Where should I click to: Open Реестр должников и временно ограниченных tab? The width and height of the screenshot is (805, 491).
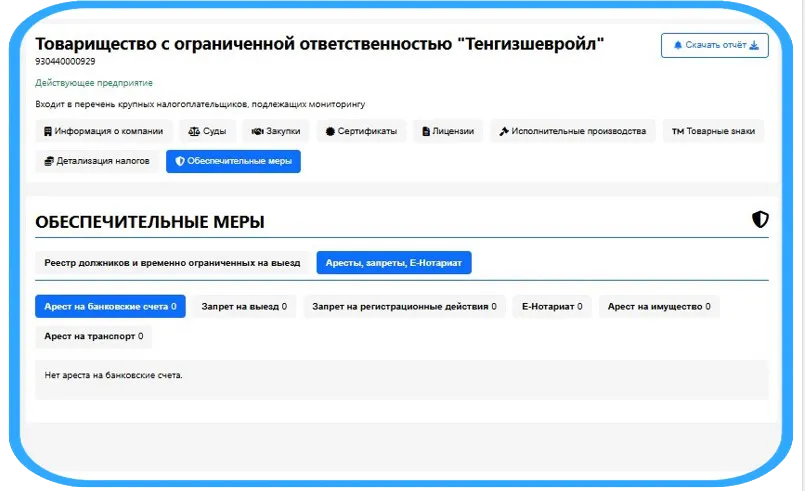point(172,262)
